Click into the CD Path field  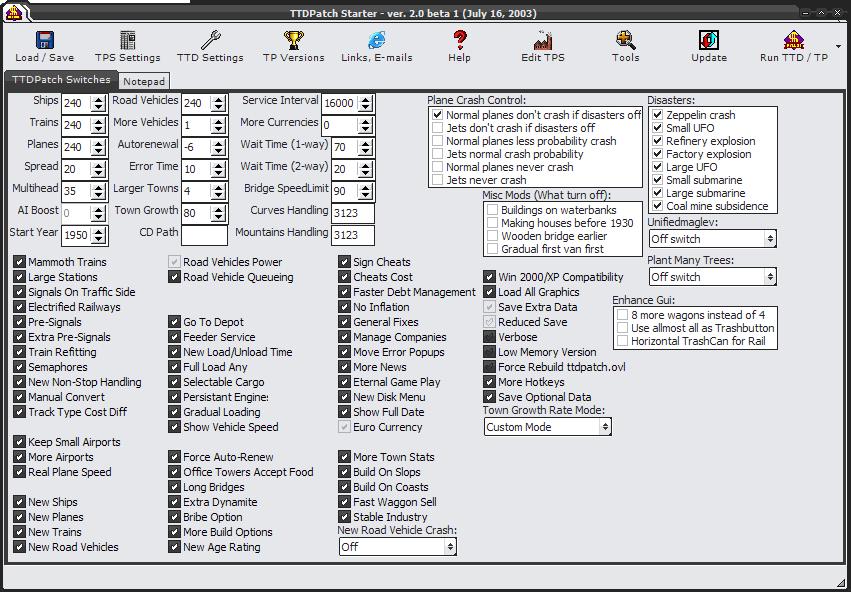204,235
